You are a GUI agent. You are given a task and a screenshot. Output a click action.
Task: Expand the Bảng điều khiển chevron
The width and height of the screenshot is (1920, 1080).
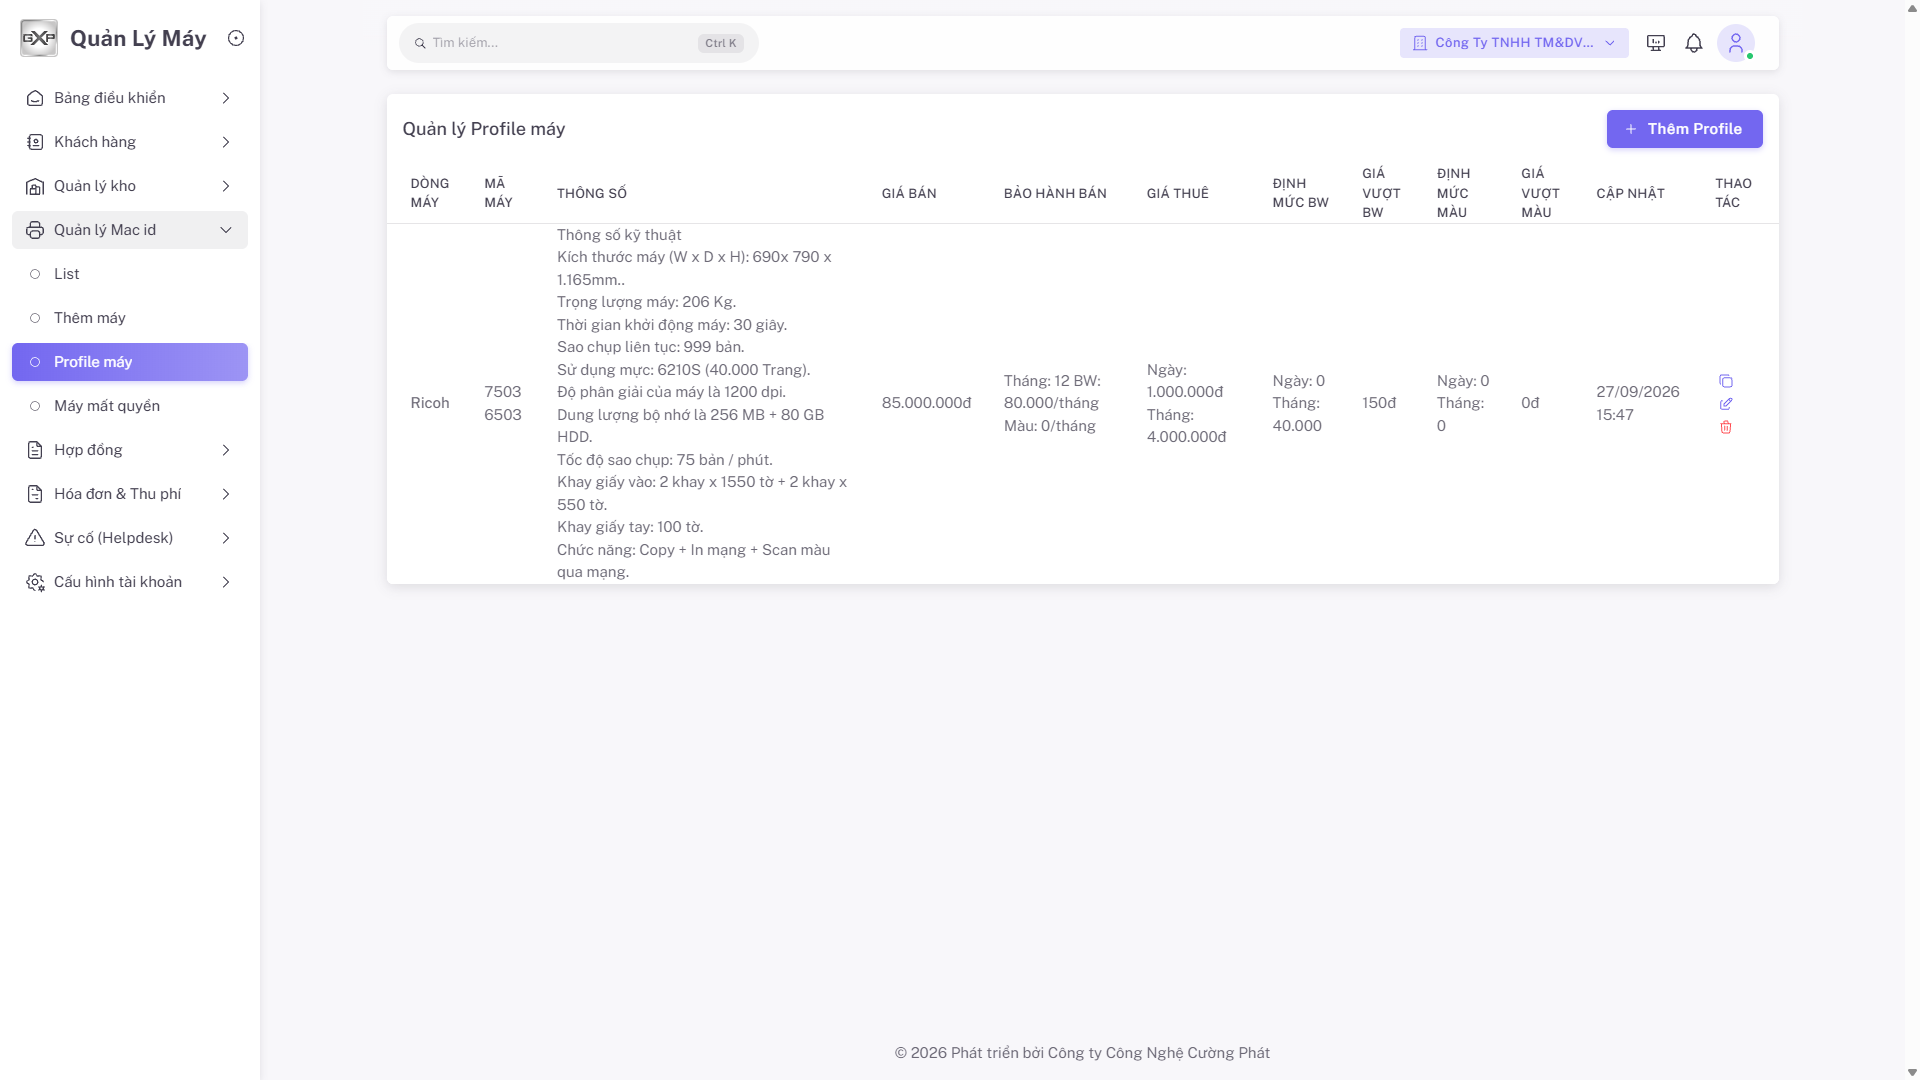tap(226, 98)
